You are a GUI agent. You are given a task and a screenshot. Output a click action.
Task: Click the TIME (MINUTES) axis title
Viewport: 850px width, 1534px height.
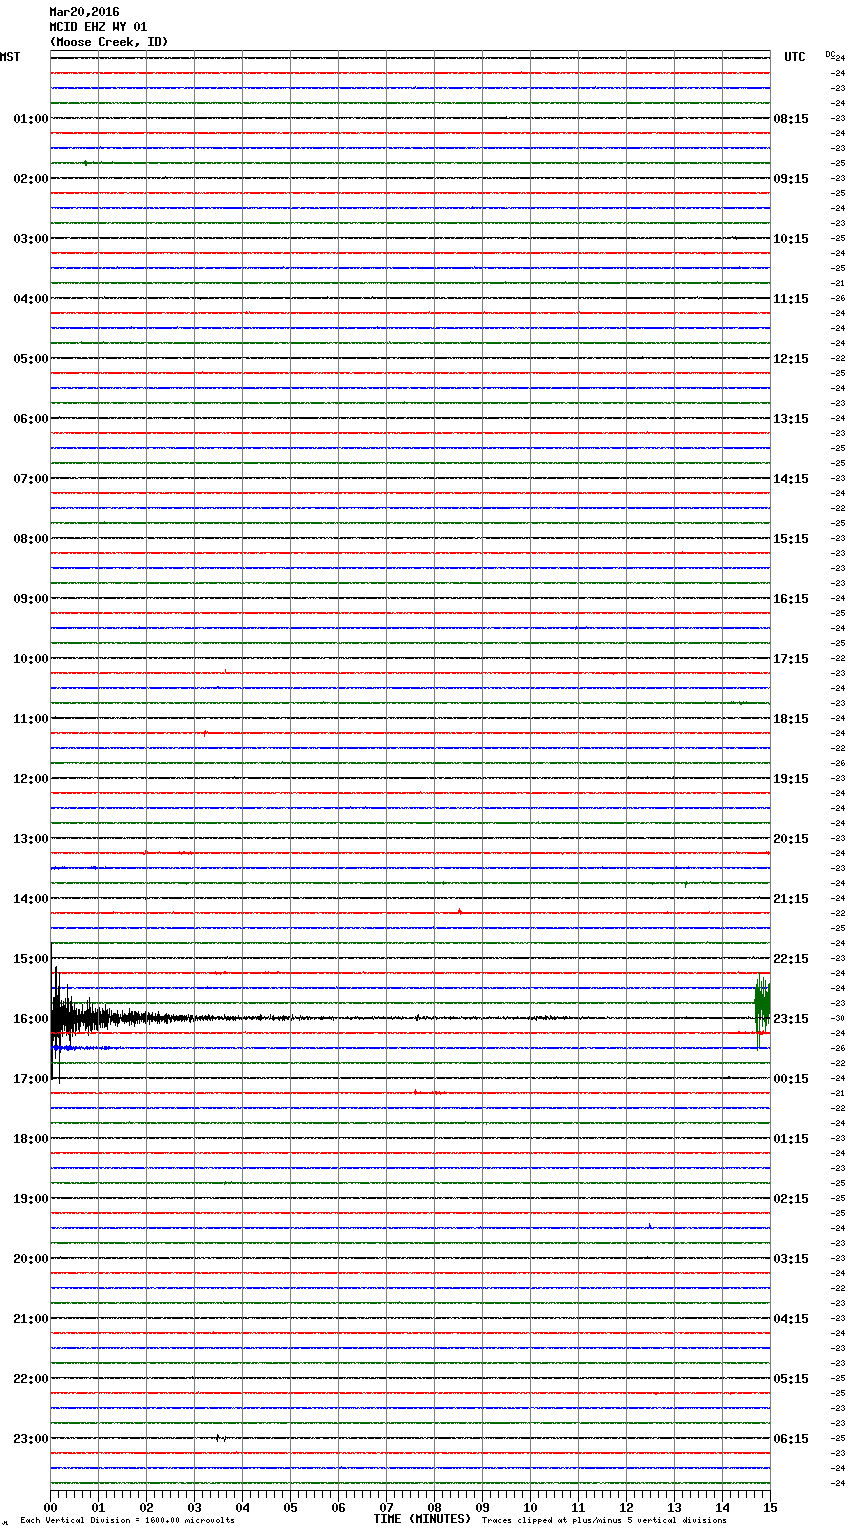point(422,1519)
